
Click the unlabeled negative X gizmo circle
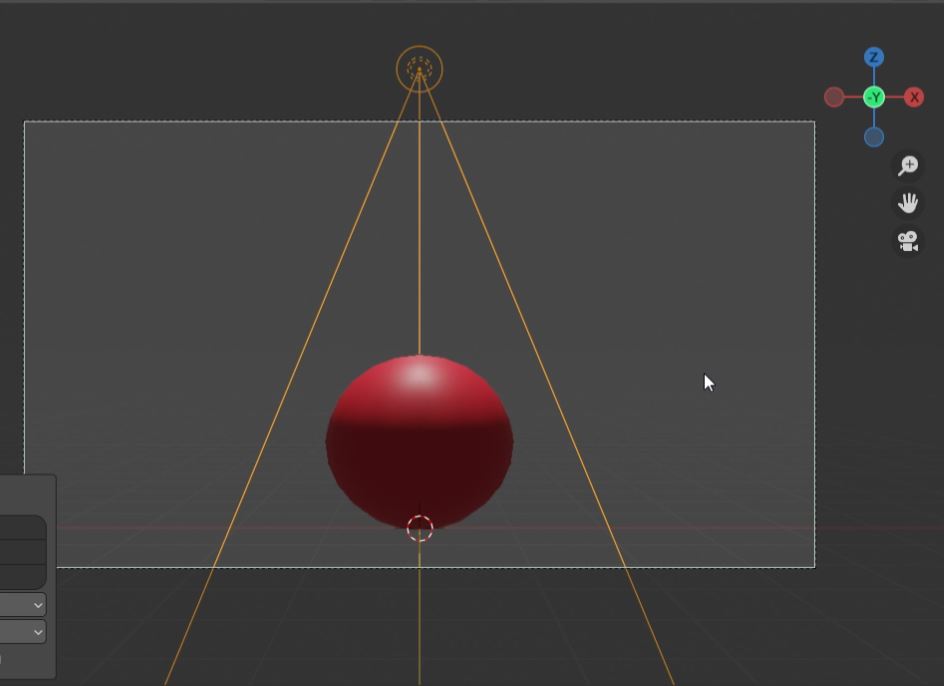834,97
